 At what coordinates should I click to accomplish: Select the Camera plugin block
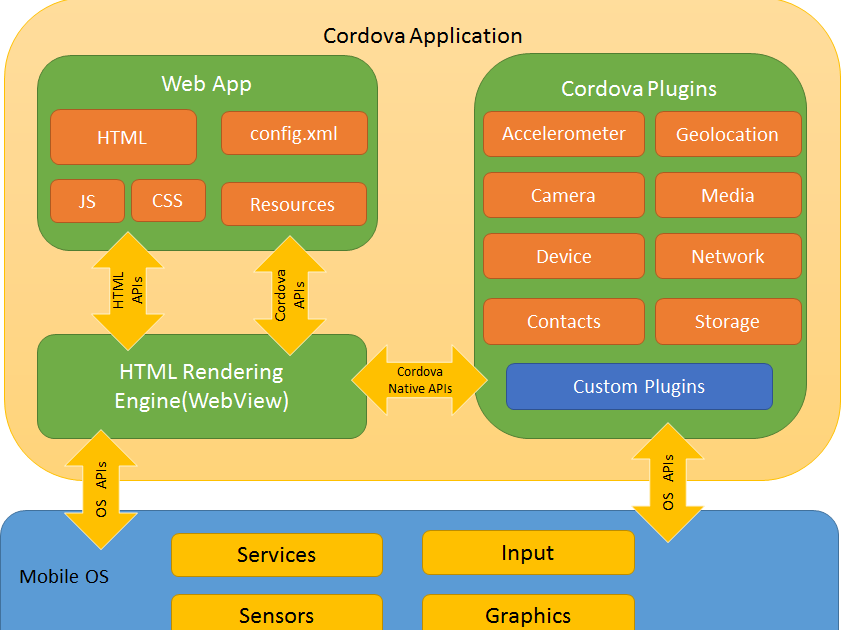point(563,195)
